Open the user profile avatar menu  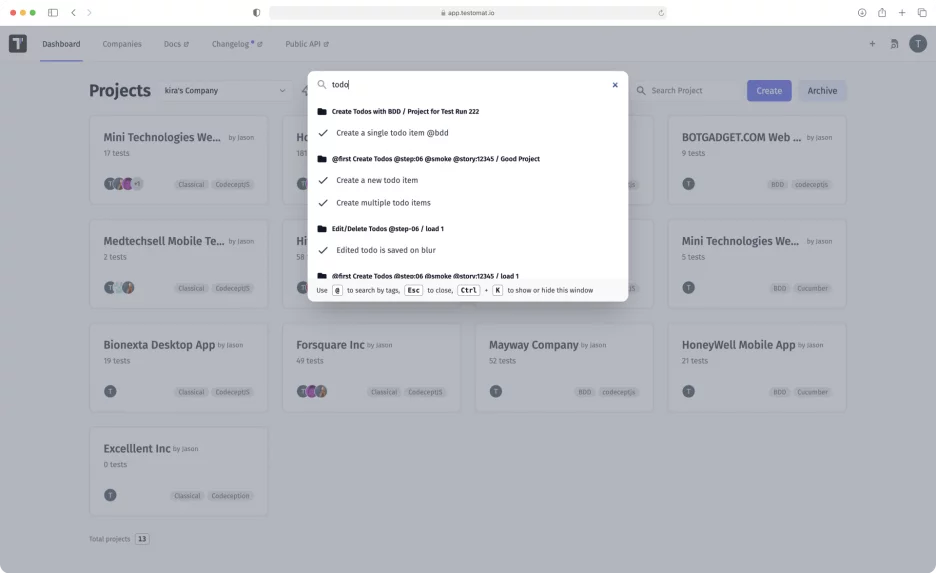pos(918,44)
